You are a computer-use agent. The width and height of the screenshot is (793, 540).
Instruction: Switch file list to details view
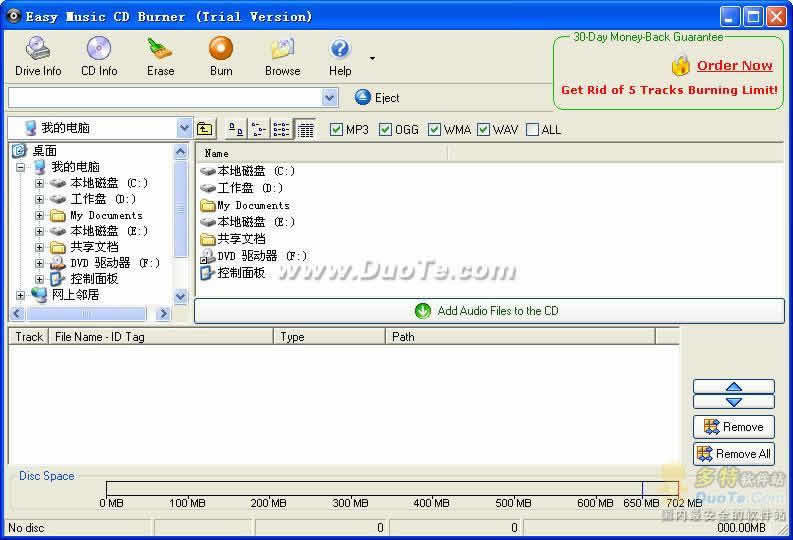[306, 129]
